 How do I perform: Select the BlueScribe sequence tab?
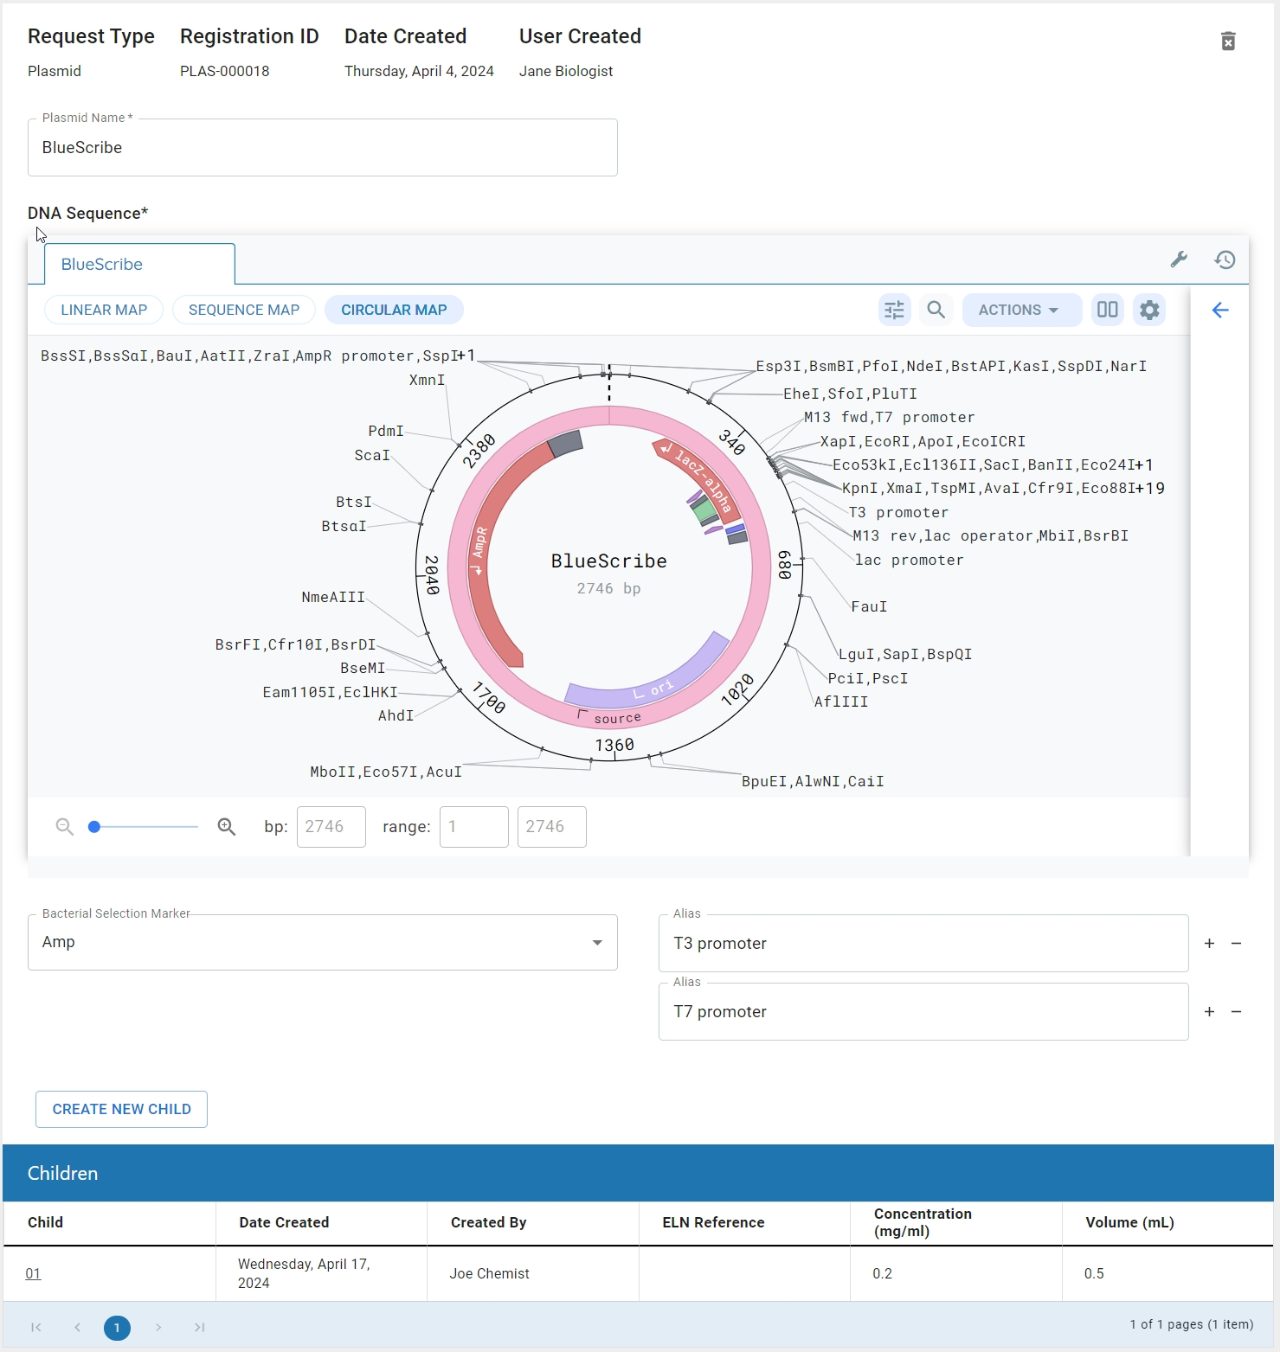(x=139, y=264)
